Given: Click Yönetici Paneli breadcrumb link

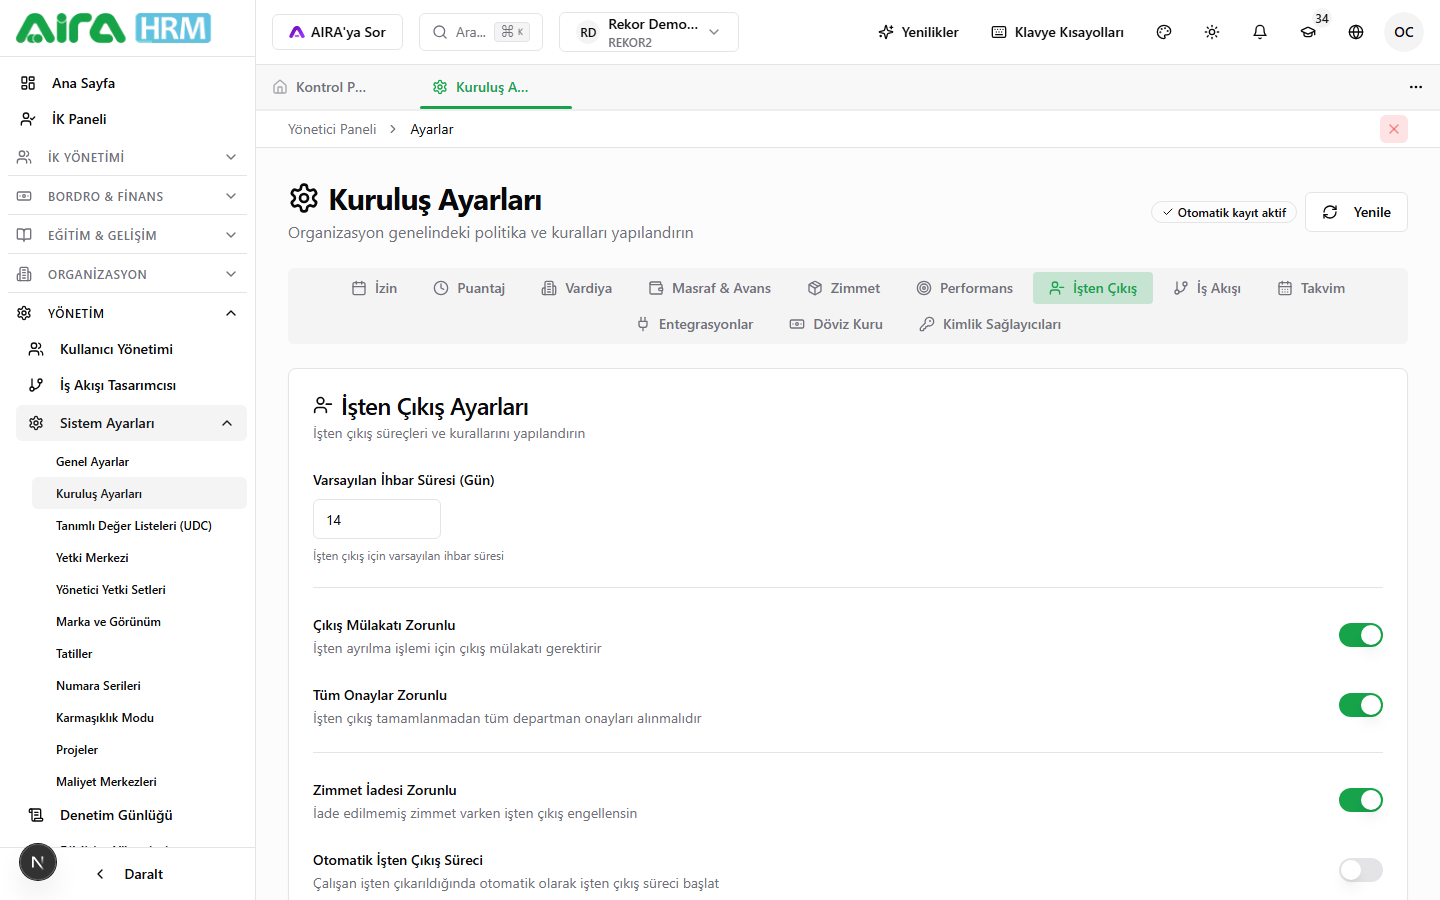Looking at the screenshot, I should (332, 129).
